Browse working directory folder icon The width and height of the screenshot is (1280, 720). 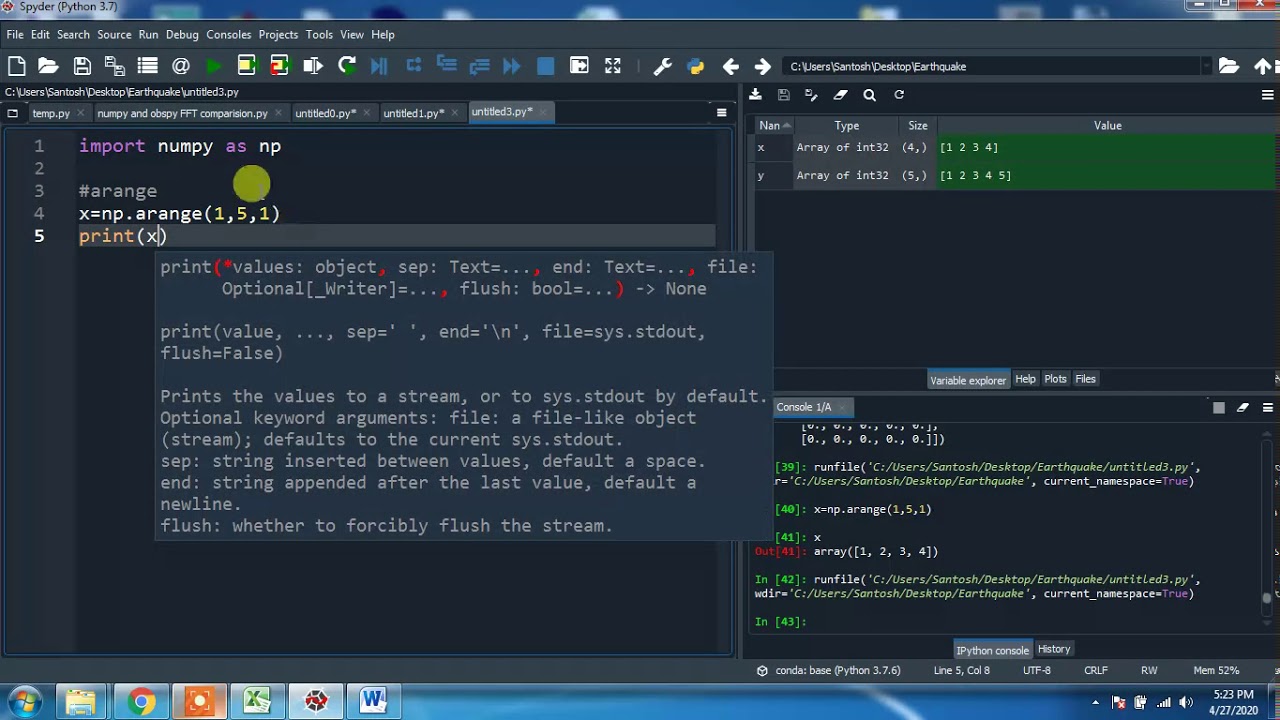(x=1229, y=66)
